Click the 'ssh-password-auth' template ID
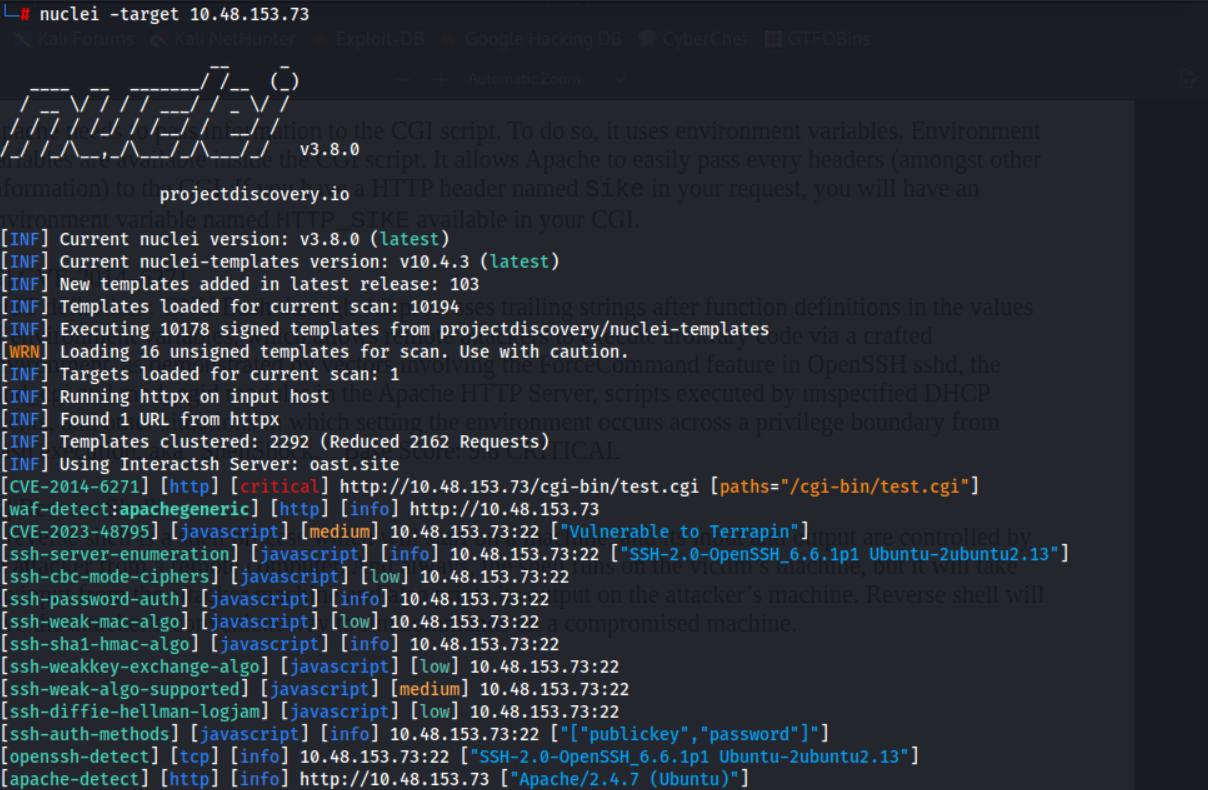 point(95,599)
